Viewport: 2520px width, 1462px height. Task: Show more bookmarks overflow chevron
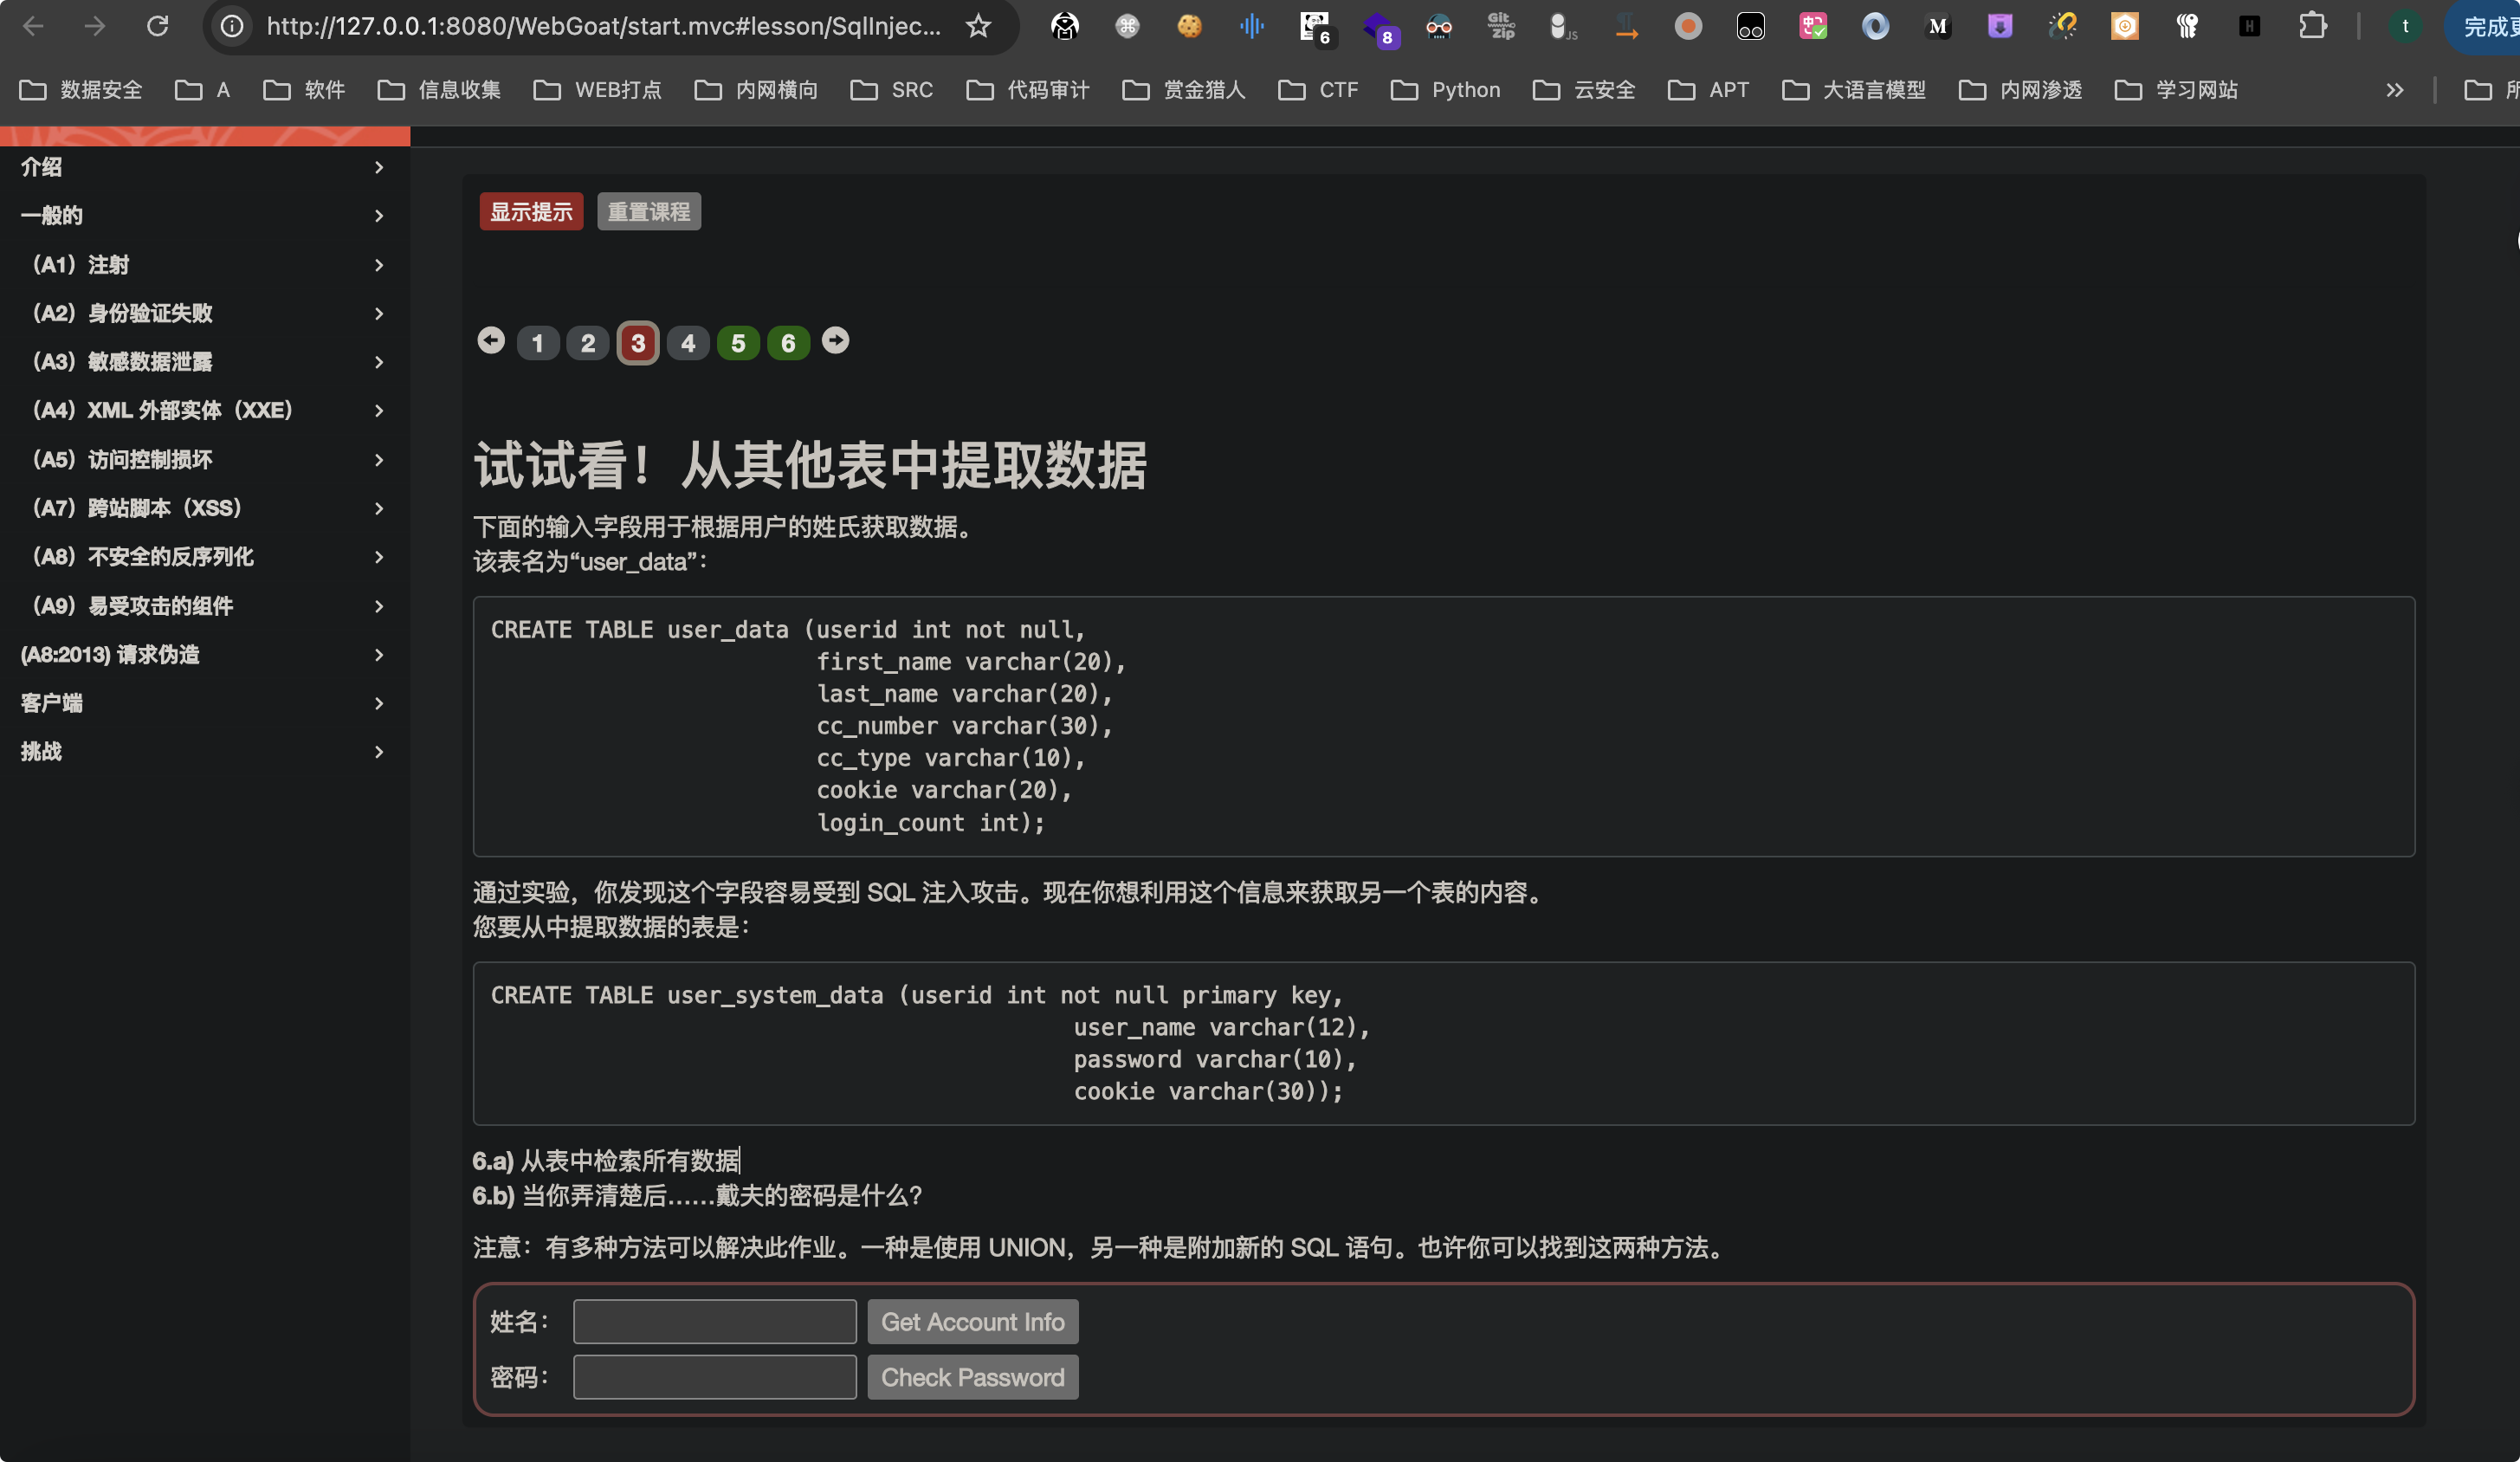[2395, 90]
